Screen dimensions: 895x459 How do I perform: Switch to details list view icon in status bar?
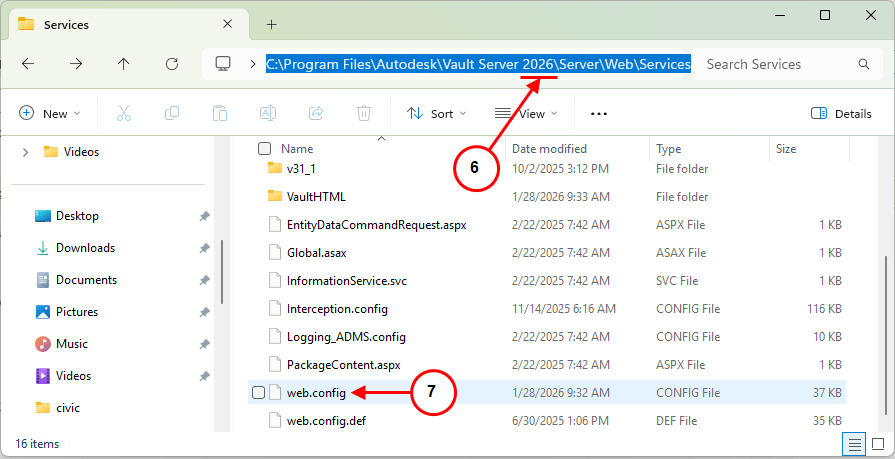[854, 444]
